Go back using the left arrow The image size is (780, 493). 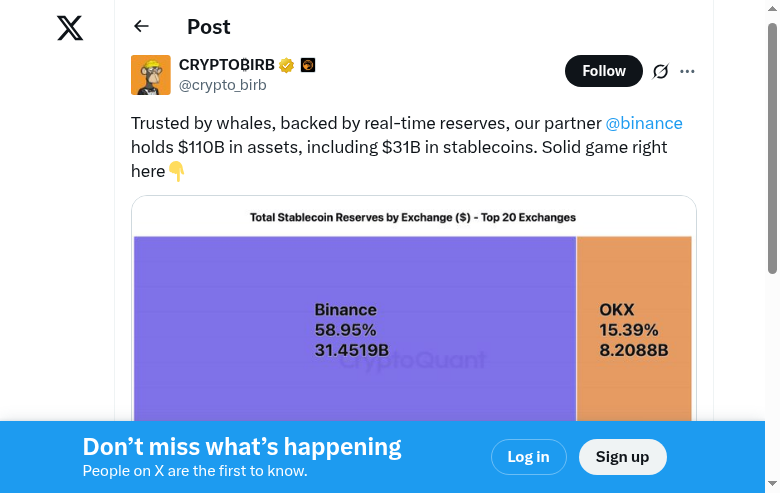tap(141, 27)
